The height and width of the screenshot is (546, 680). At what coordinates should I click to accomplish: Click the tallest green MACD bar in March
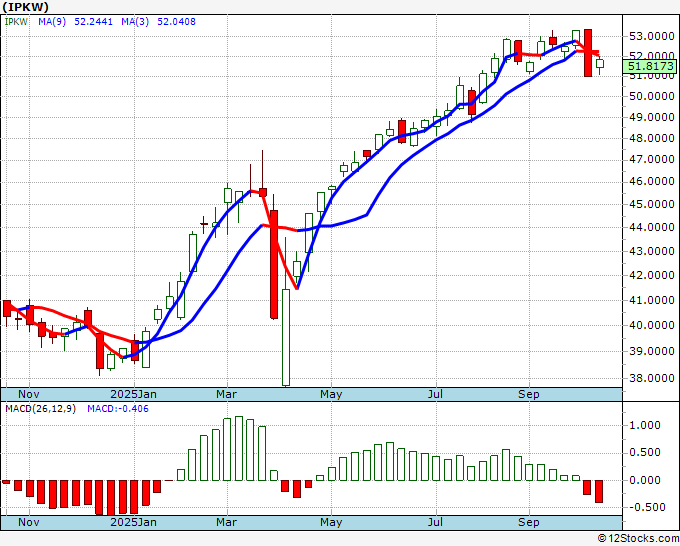pos(239,448)
